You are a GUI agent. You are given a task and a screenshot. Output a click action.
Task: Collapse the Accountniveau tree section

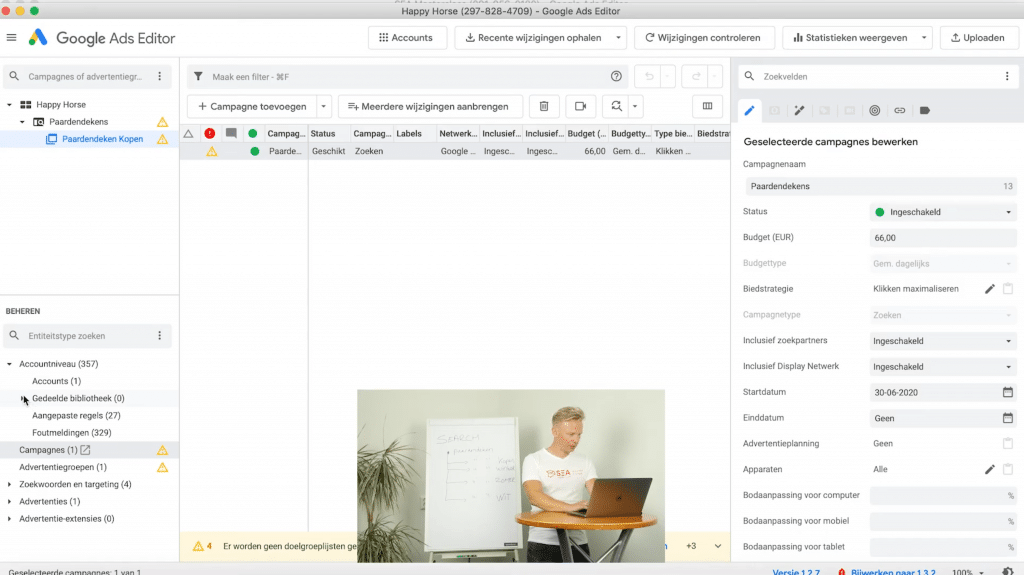[10, 364]
